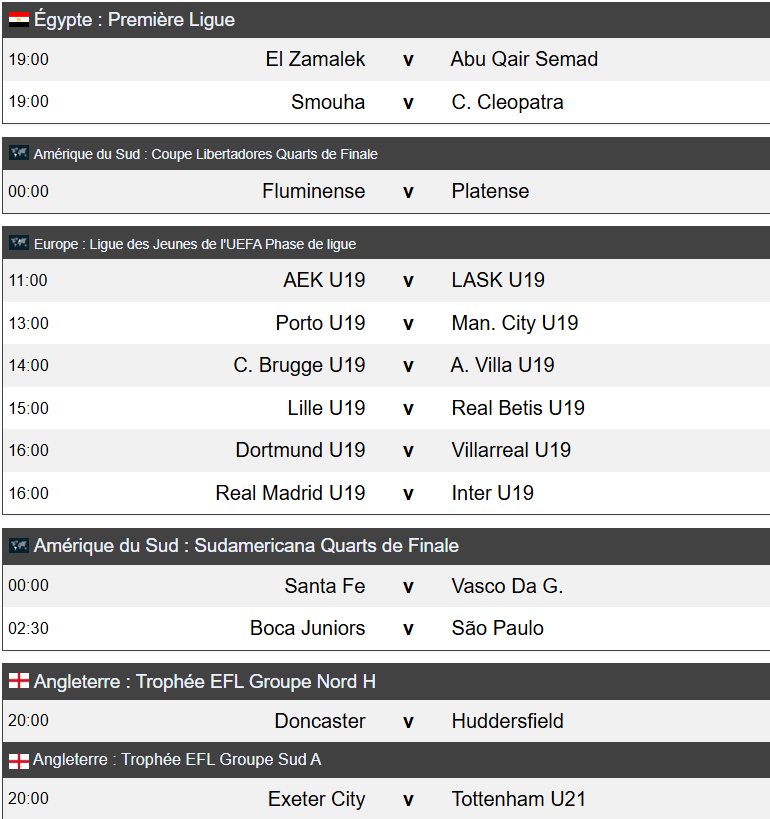Viewport: 770px width, 819px height.
Task: Open Fluminense v Platense fixture
Action: [386, 191]
